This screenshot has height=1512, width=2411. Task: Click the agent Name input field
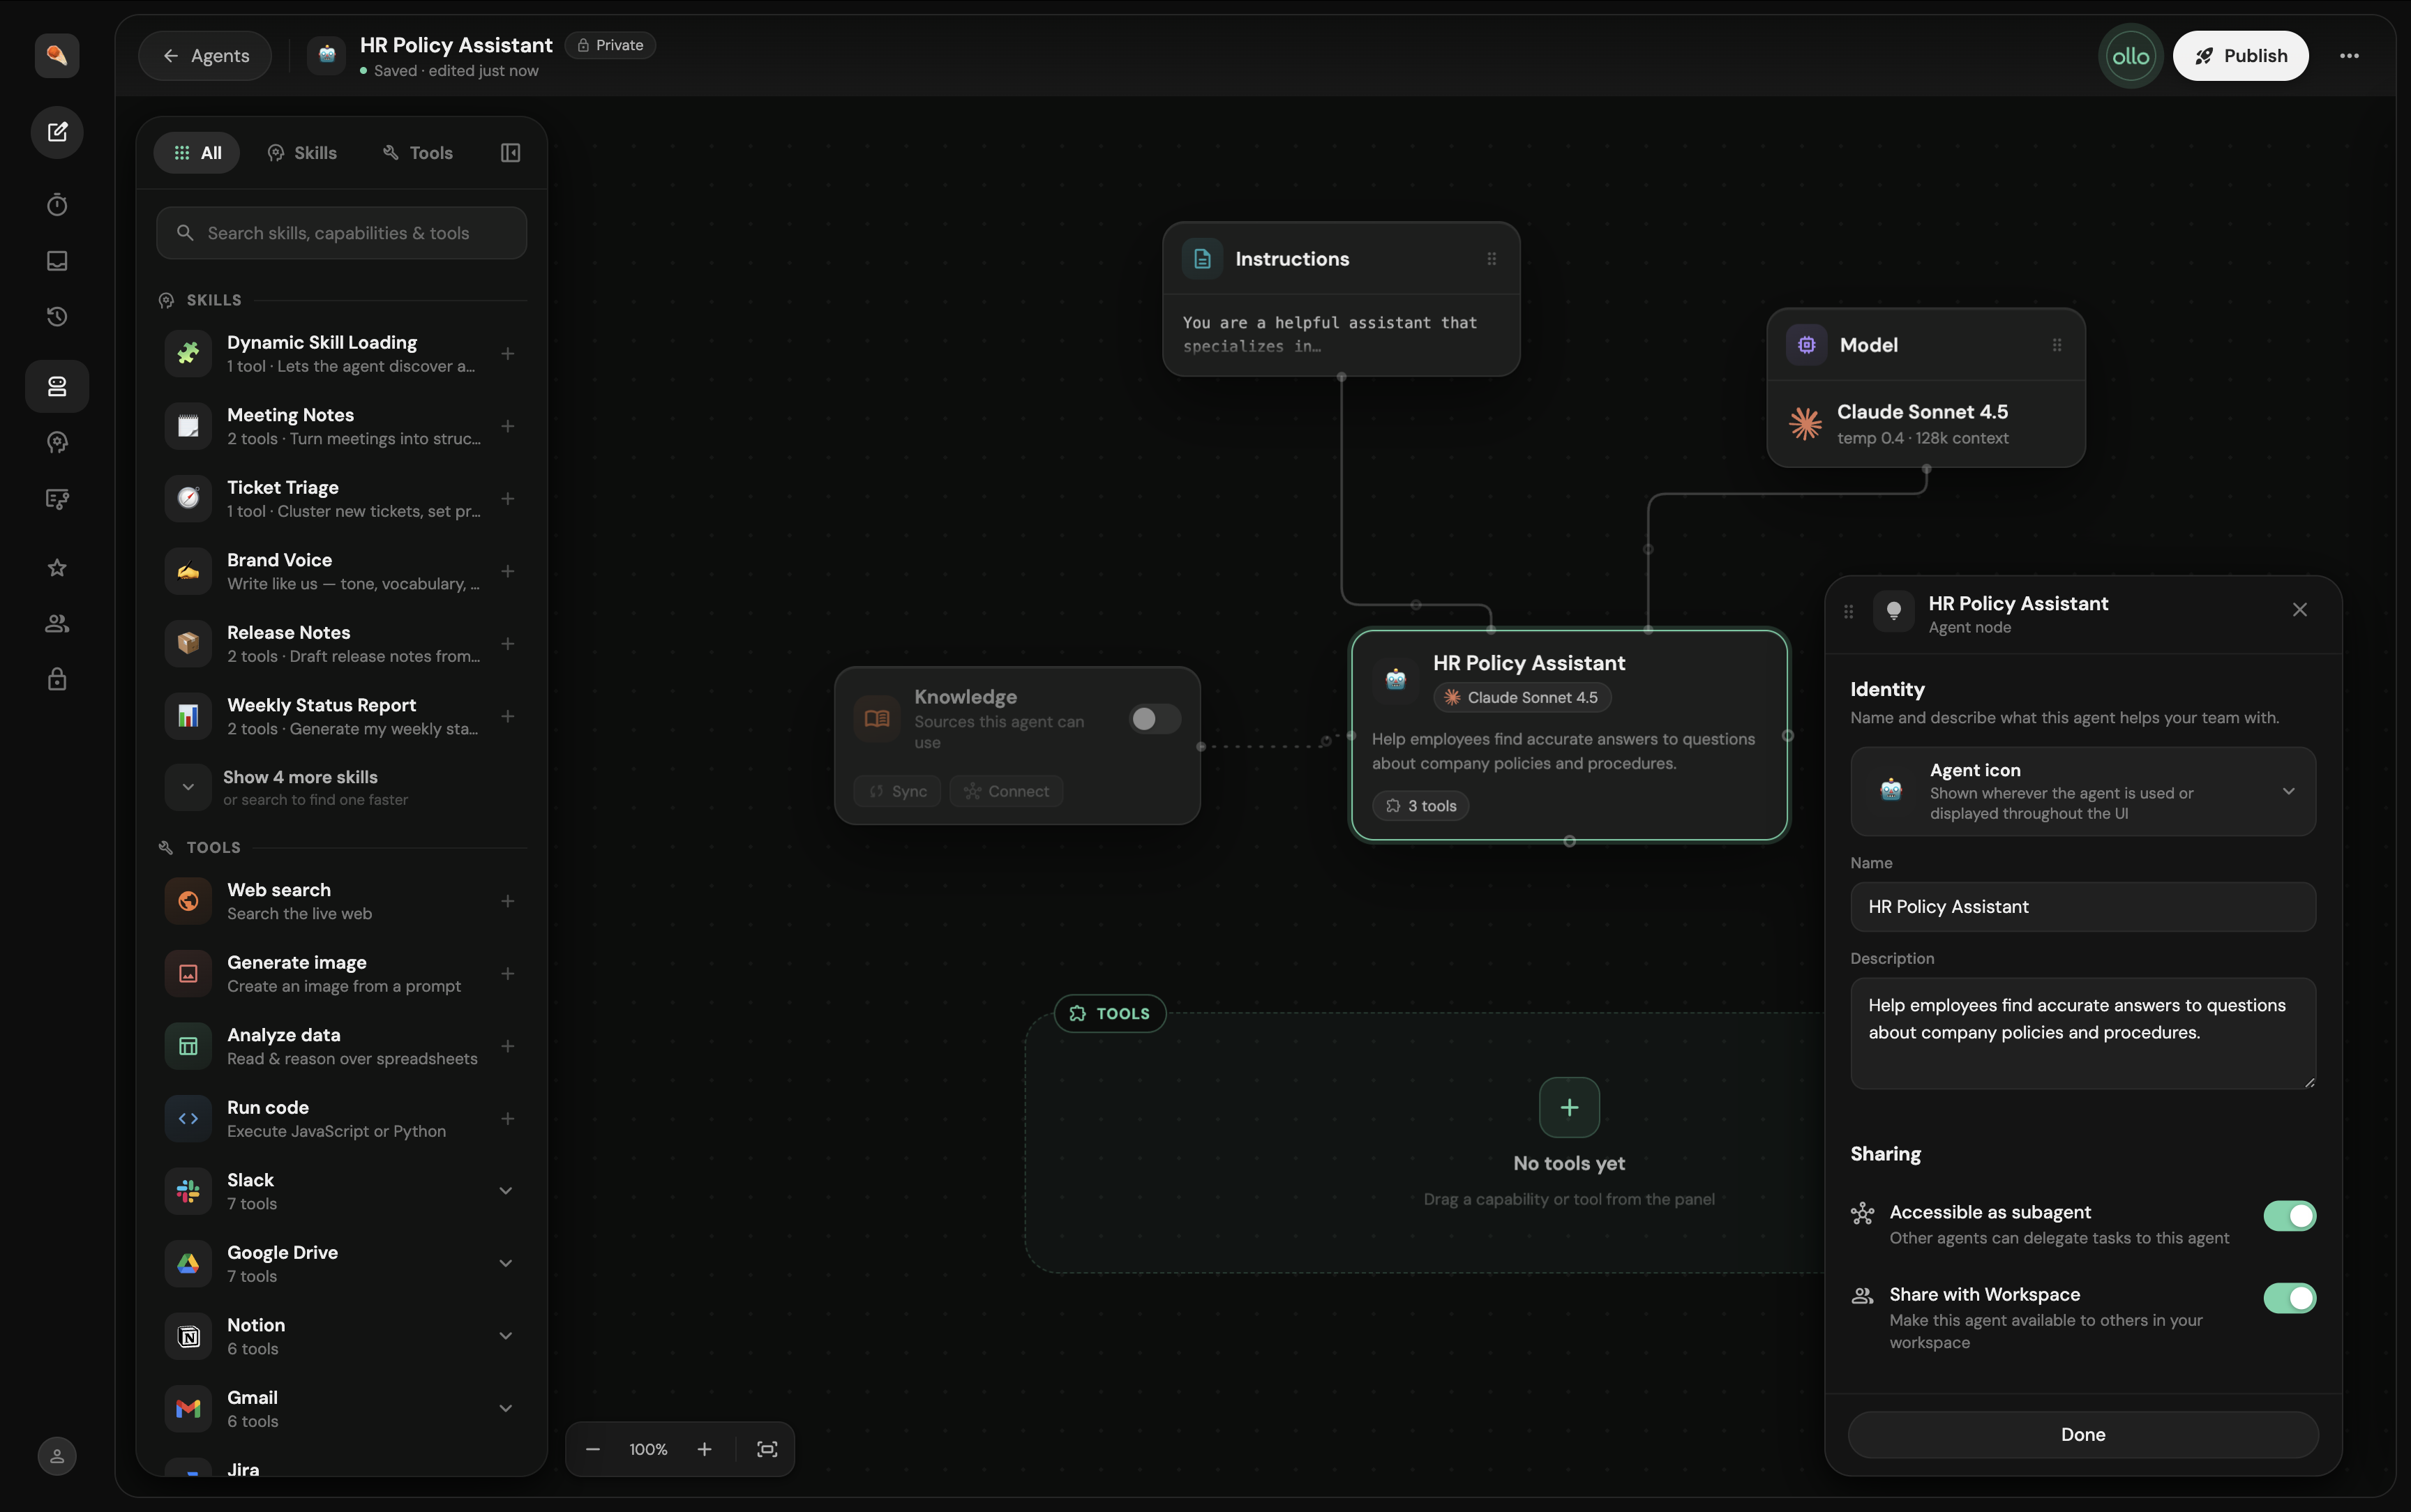click(x=2083, y=907)
